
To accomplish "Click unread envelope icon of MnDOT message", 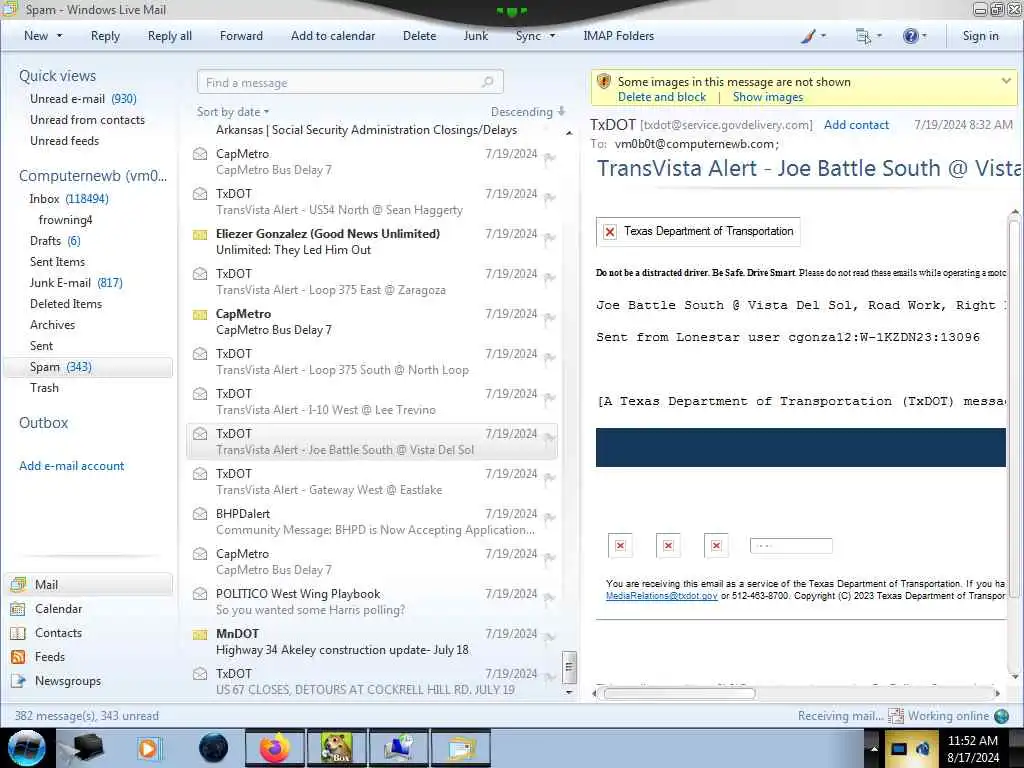I will pos(200,634).
